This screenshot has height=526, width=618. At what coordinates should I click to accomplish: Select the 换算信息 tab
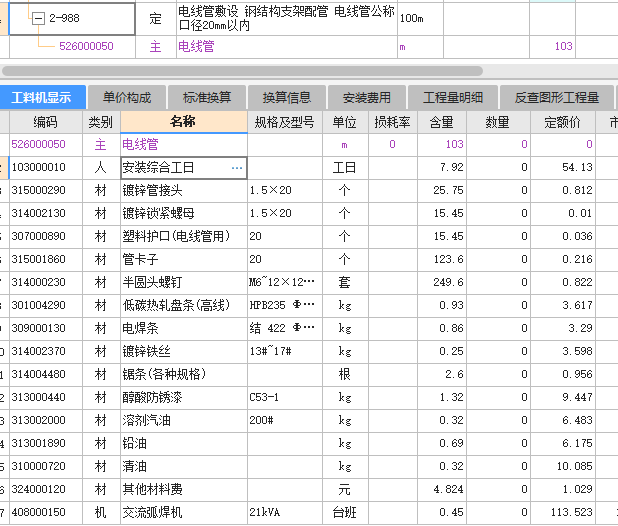point(287,97)
